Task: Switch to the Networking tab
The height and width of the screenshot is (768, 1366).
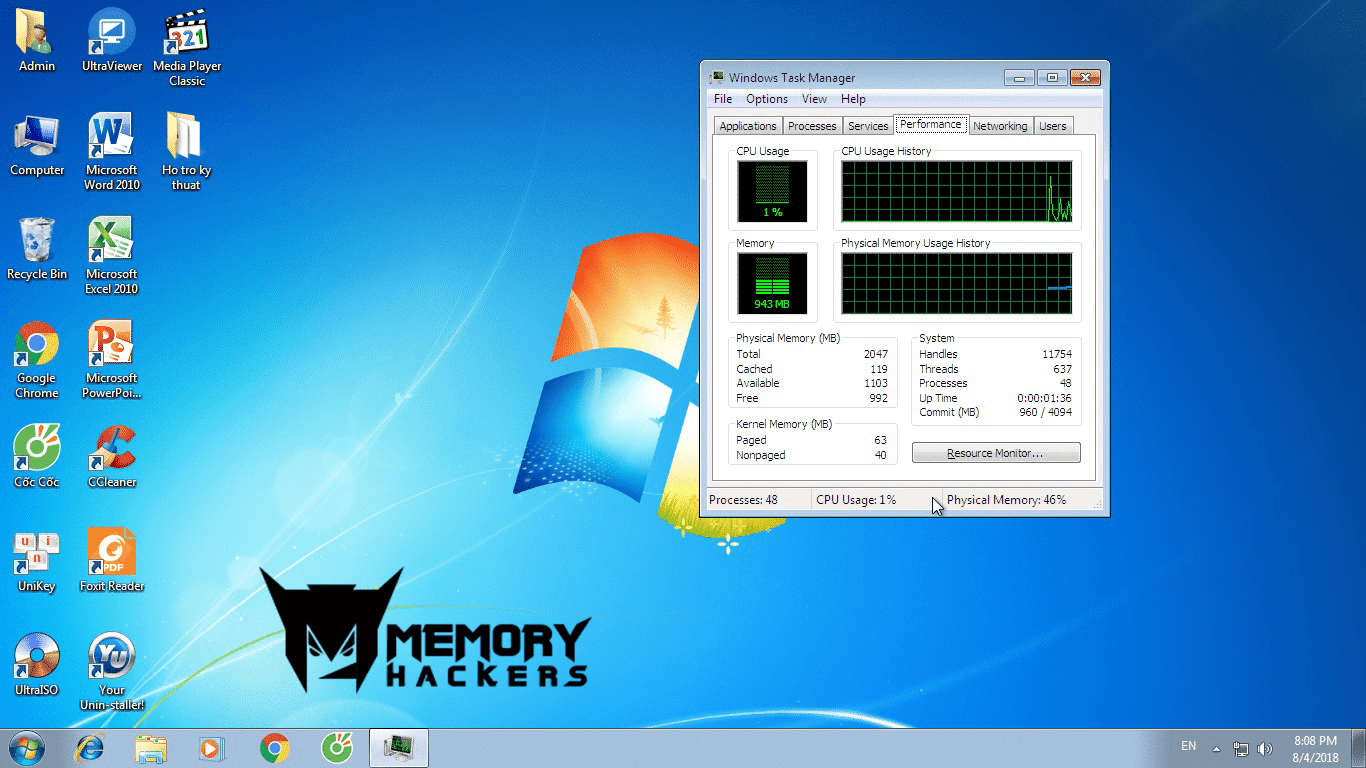Action: 1000,126
